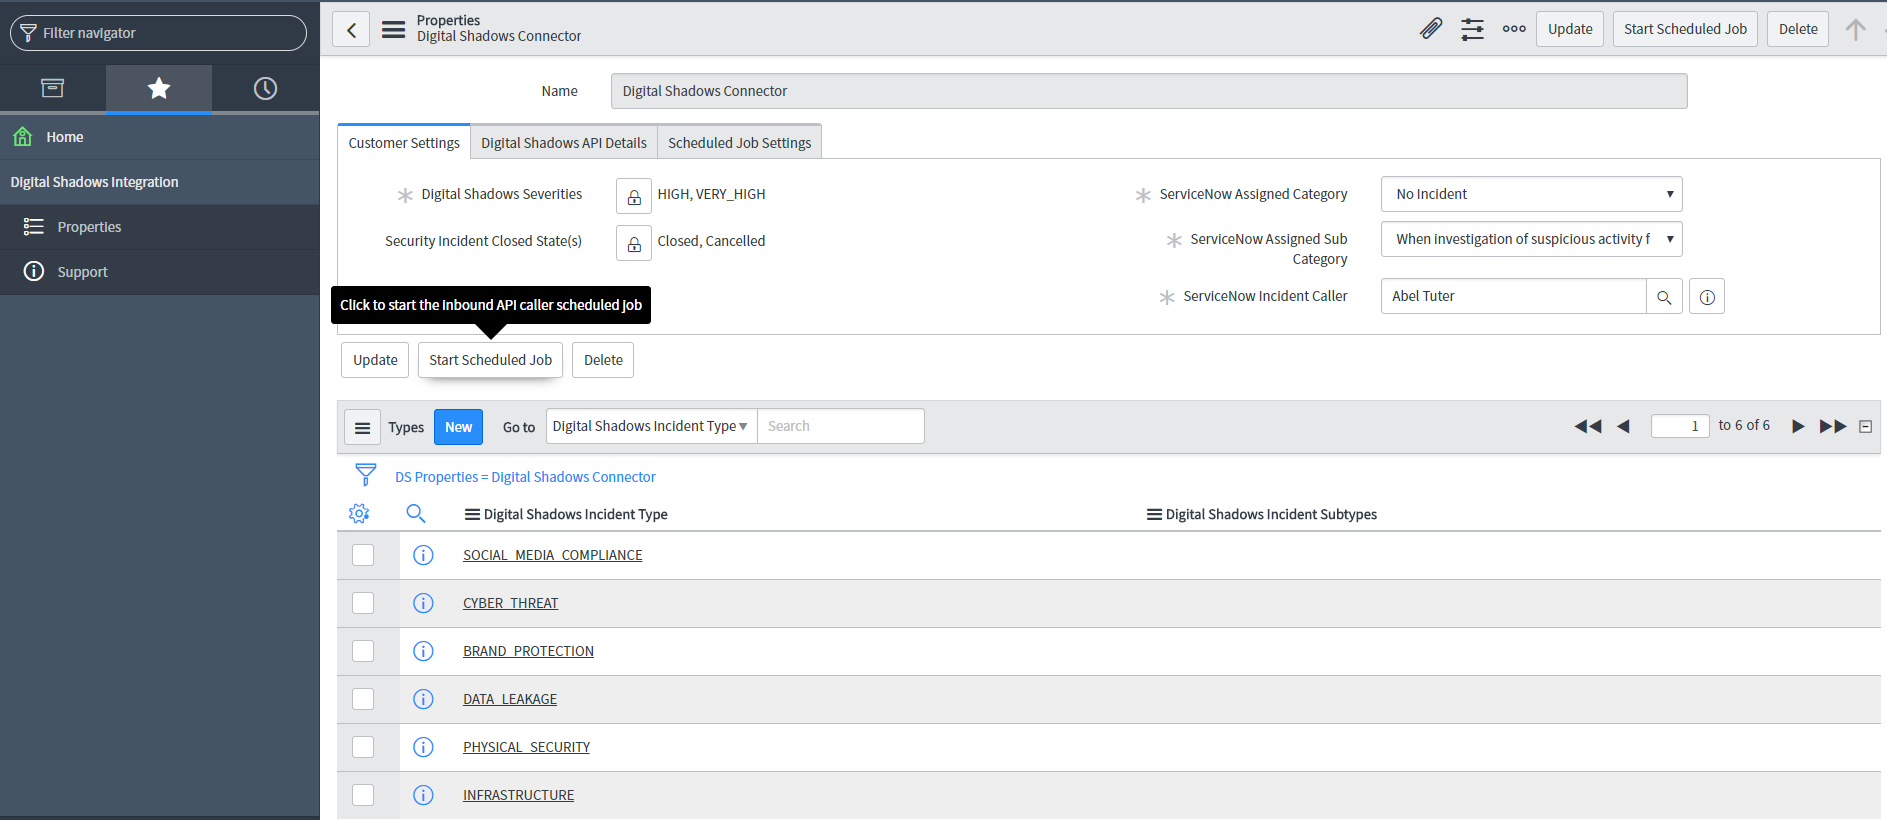The image size is (1887, 820).
Task: Open the Types list hamburger menu
Action: pyautogui.click(x=362, y=427)
